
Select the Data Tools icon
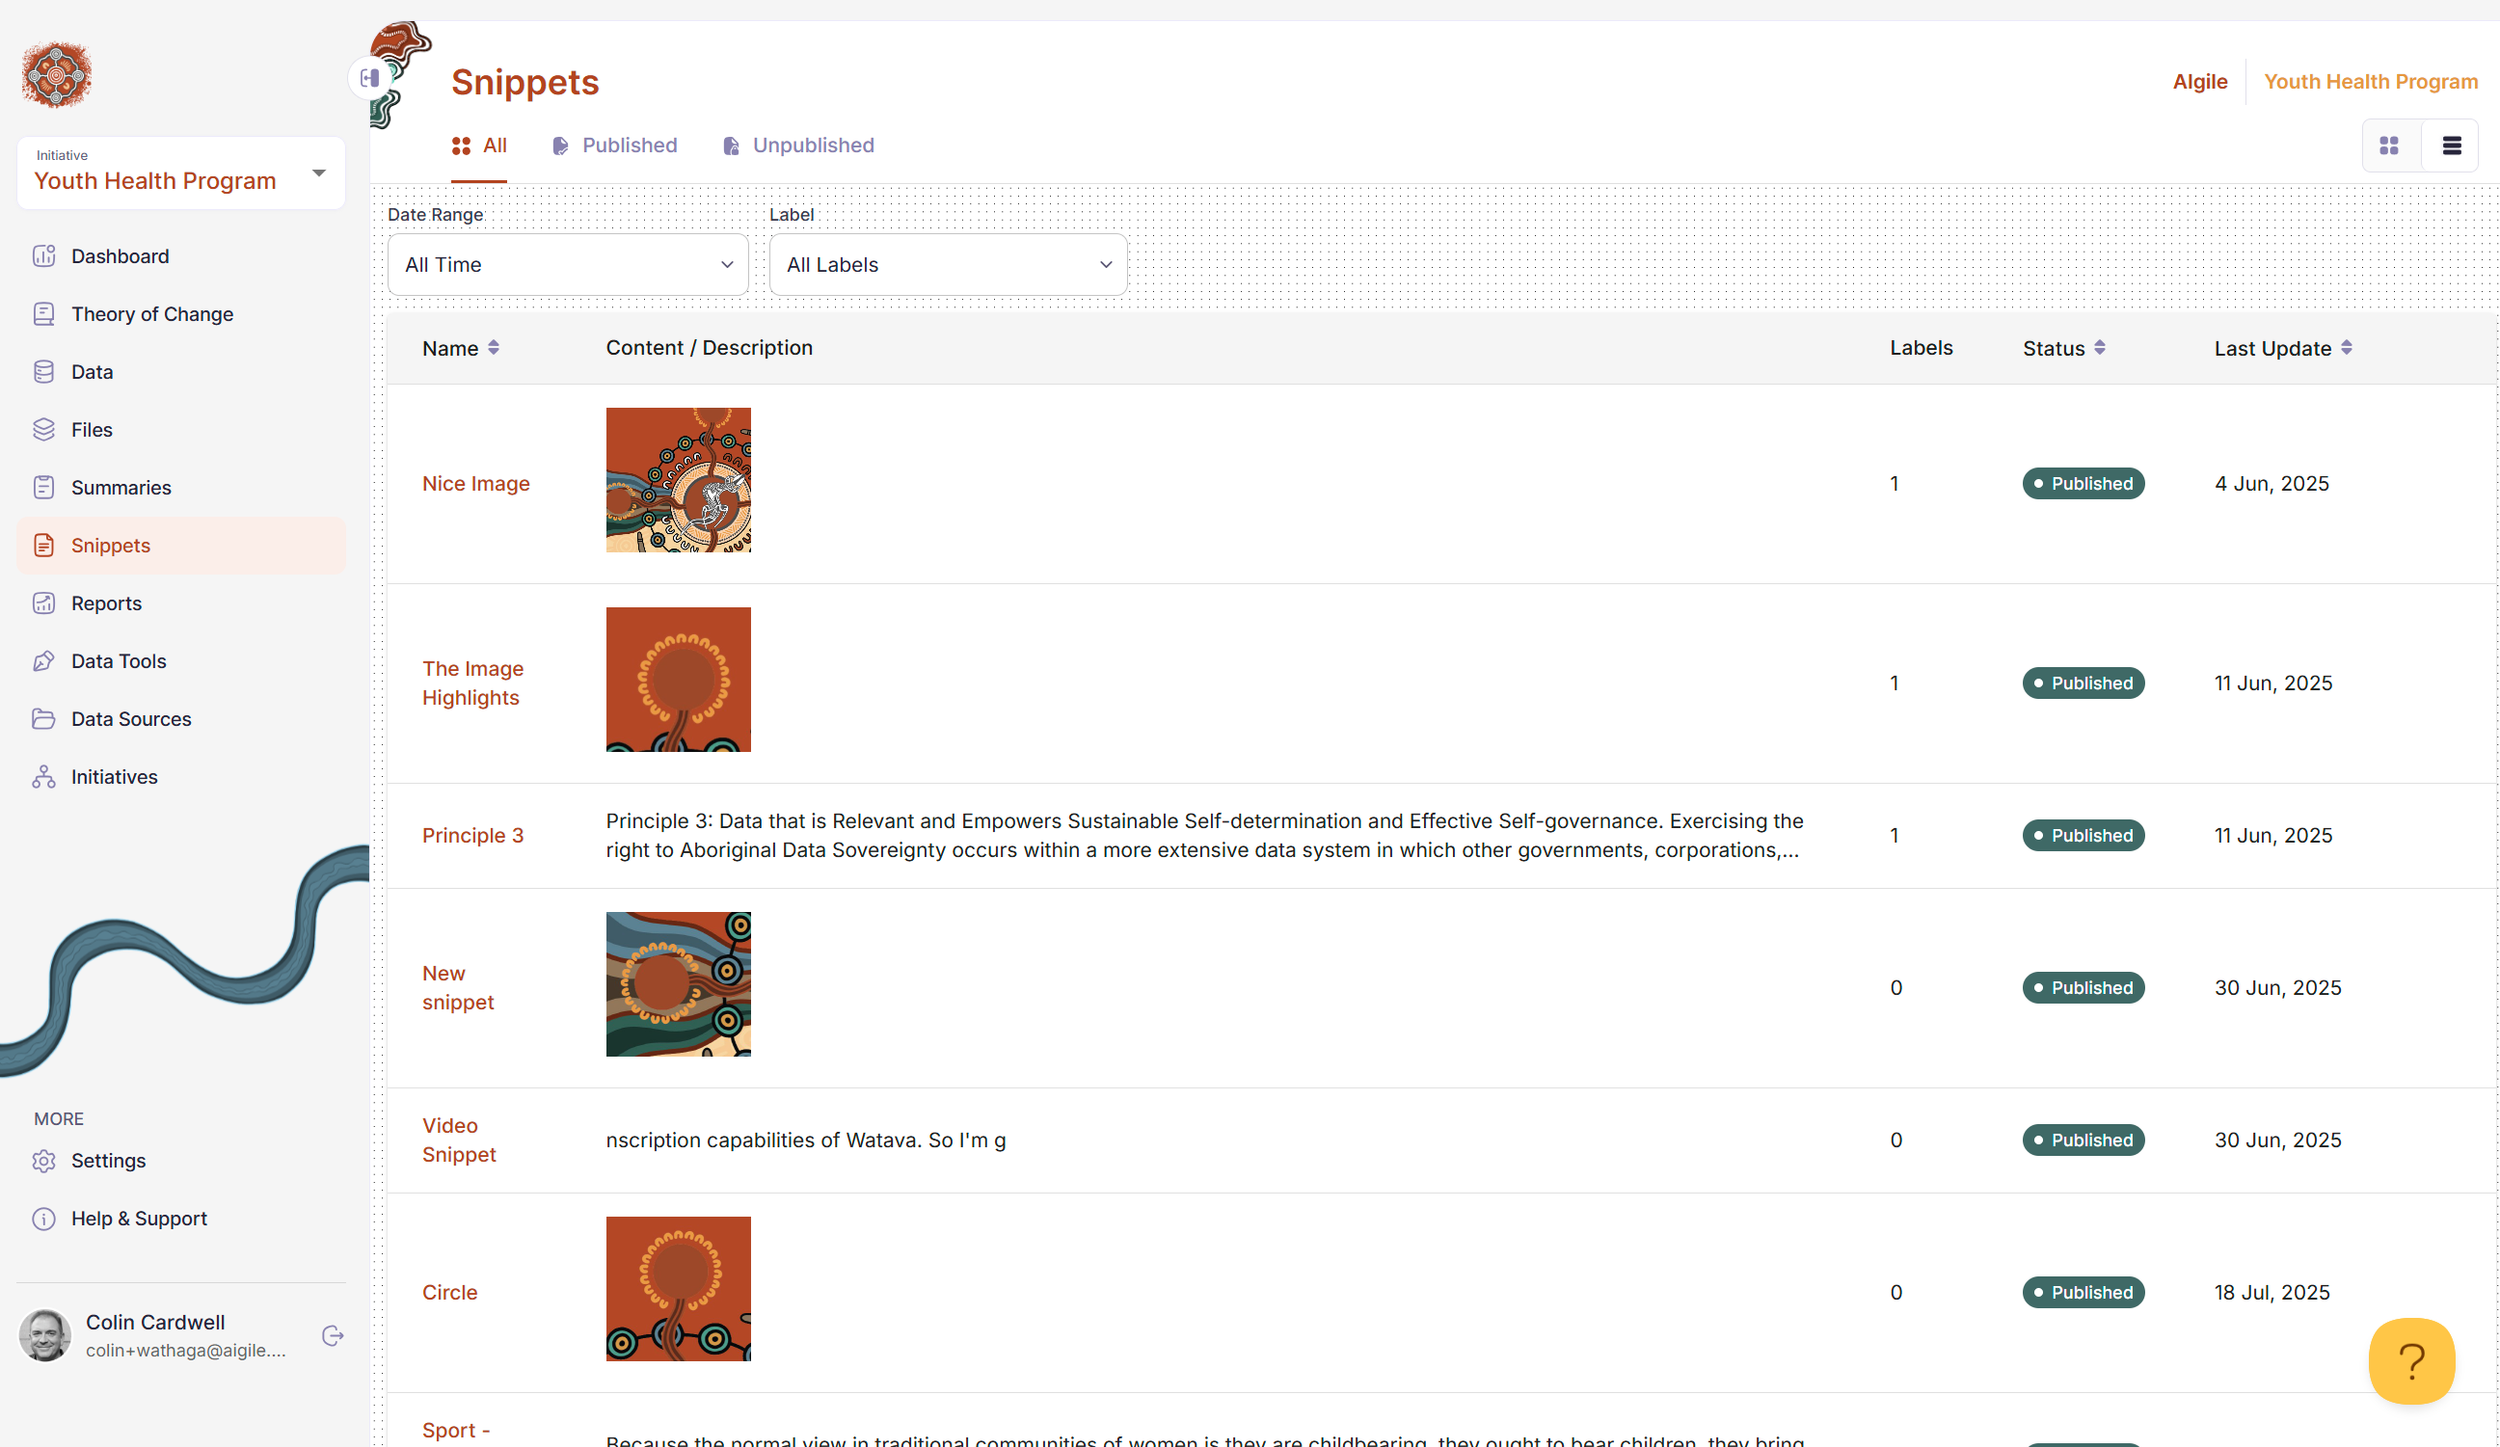[43, 660]
